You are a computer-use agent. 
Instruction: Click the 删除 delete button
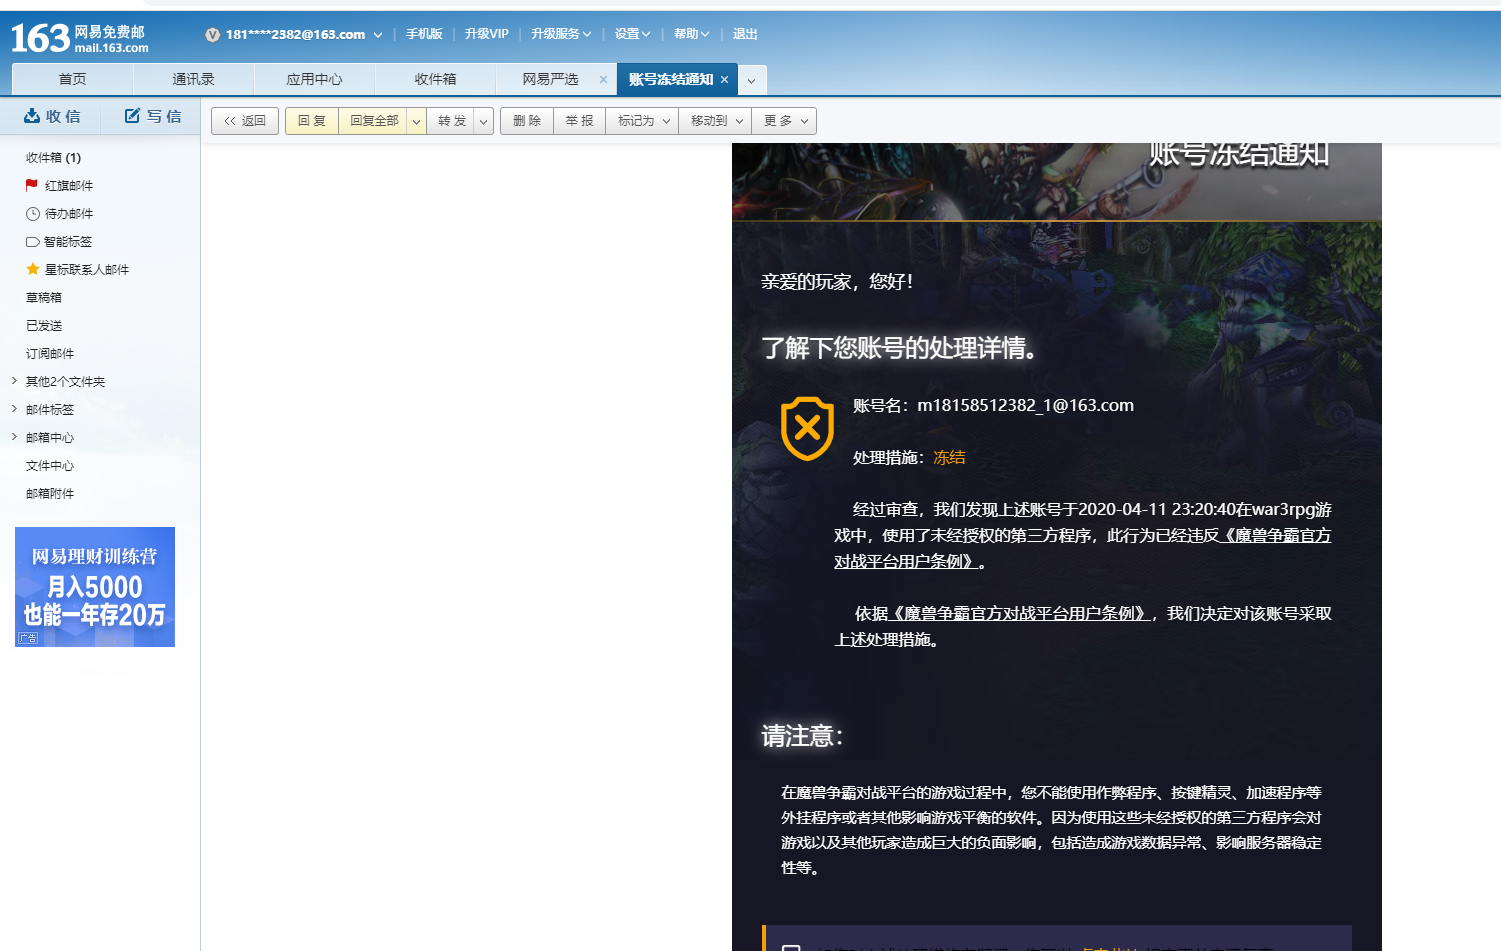(527, 121)
